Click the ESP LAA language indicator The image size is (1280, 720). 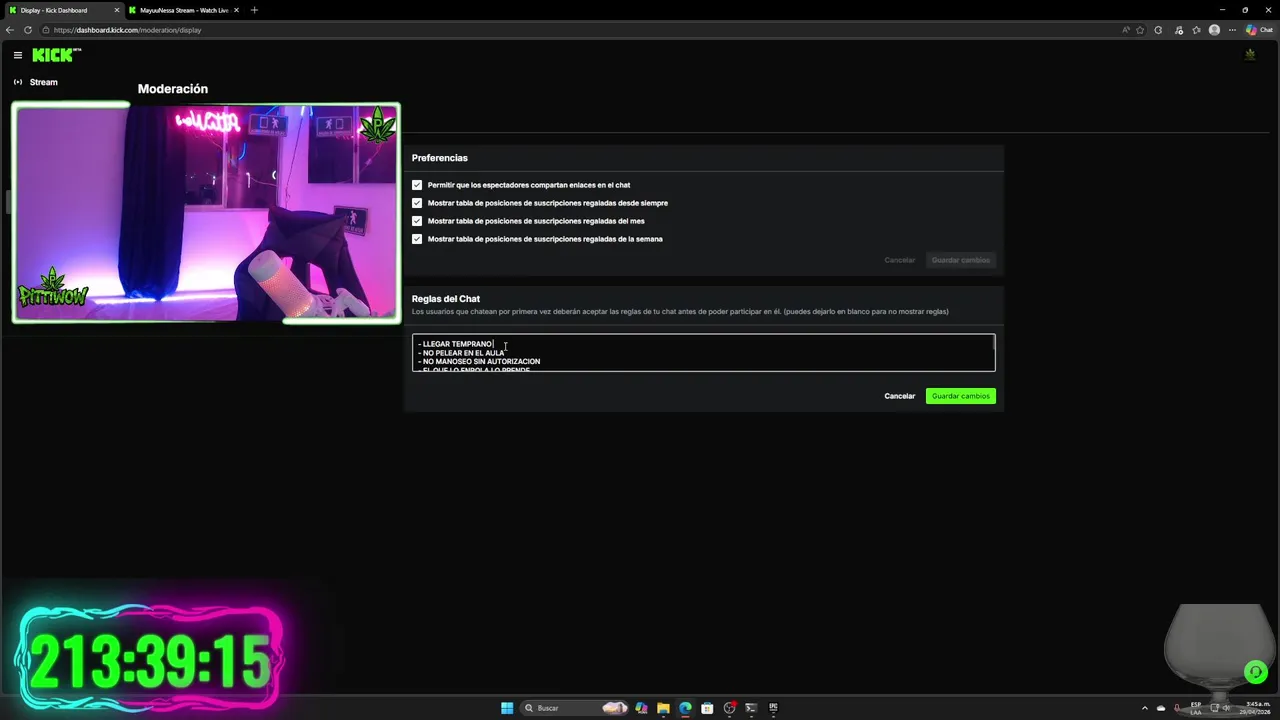[1195, 708]
